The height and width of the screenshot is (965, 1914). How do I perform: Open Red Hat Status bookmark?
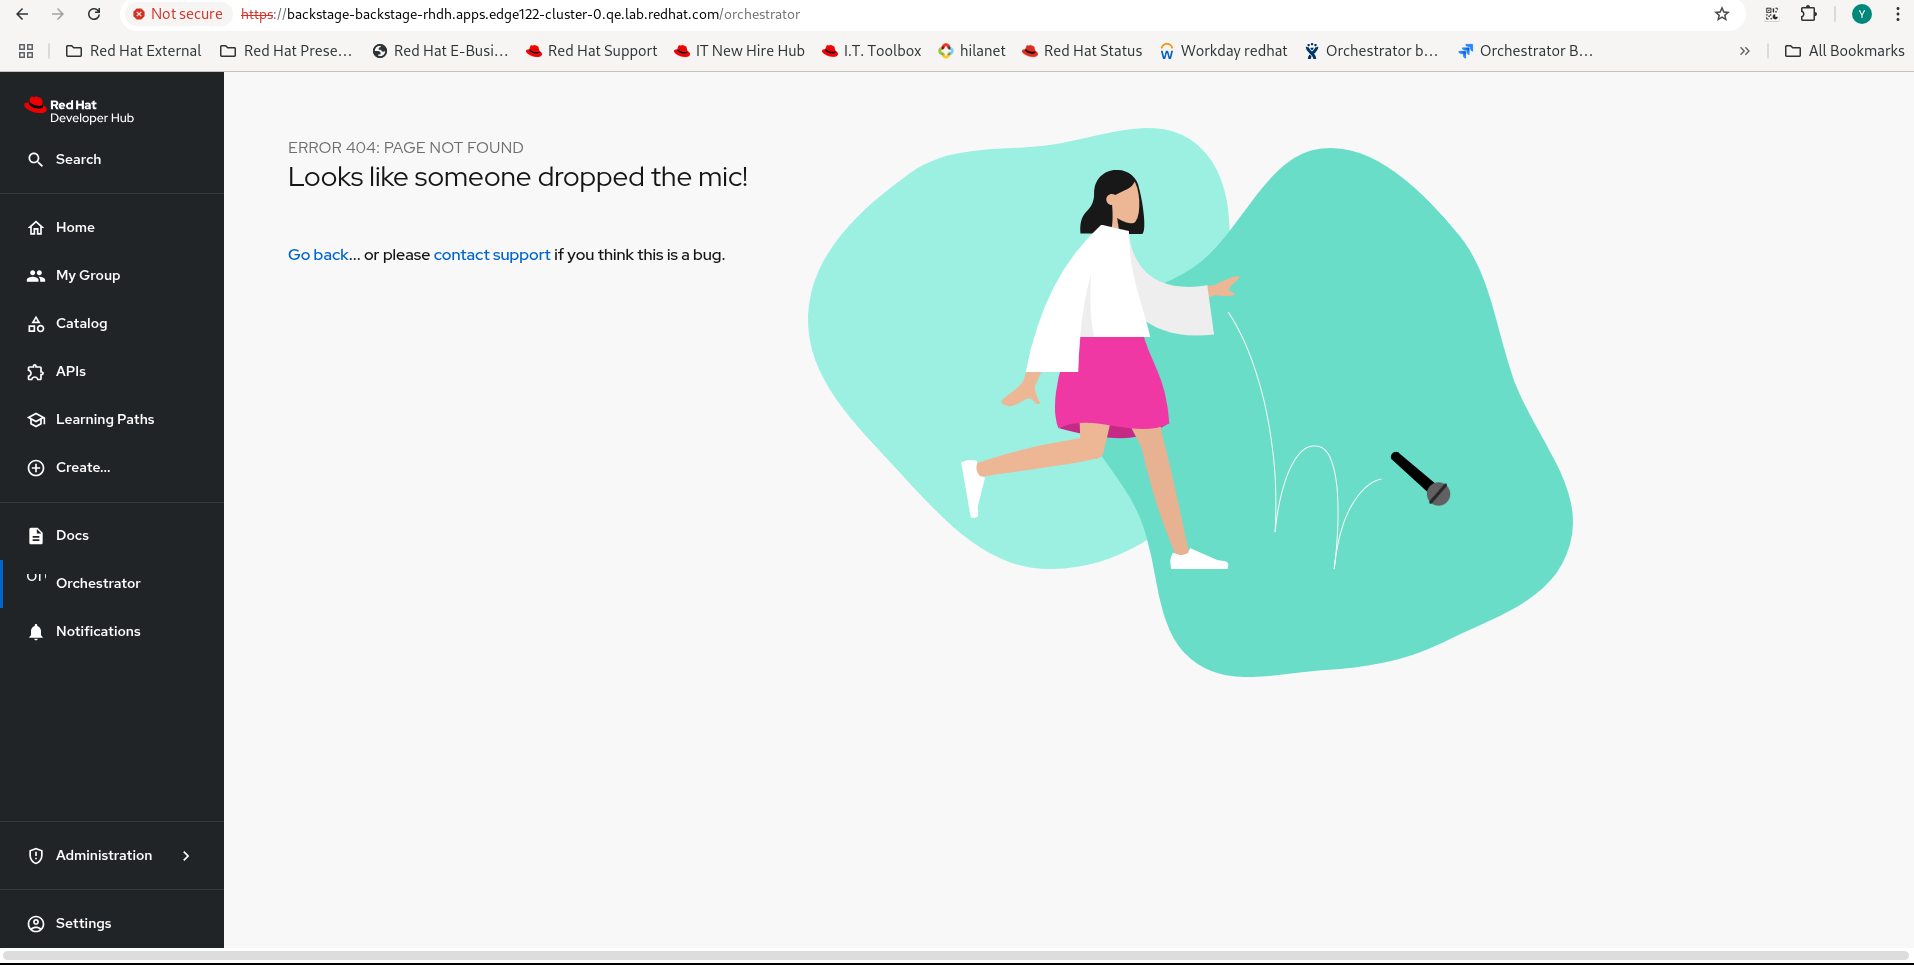point(1082,51)
